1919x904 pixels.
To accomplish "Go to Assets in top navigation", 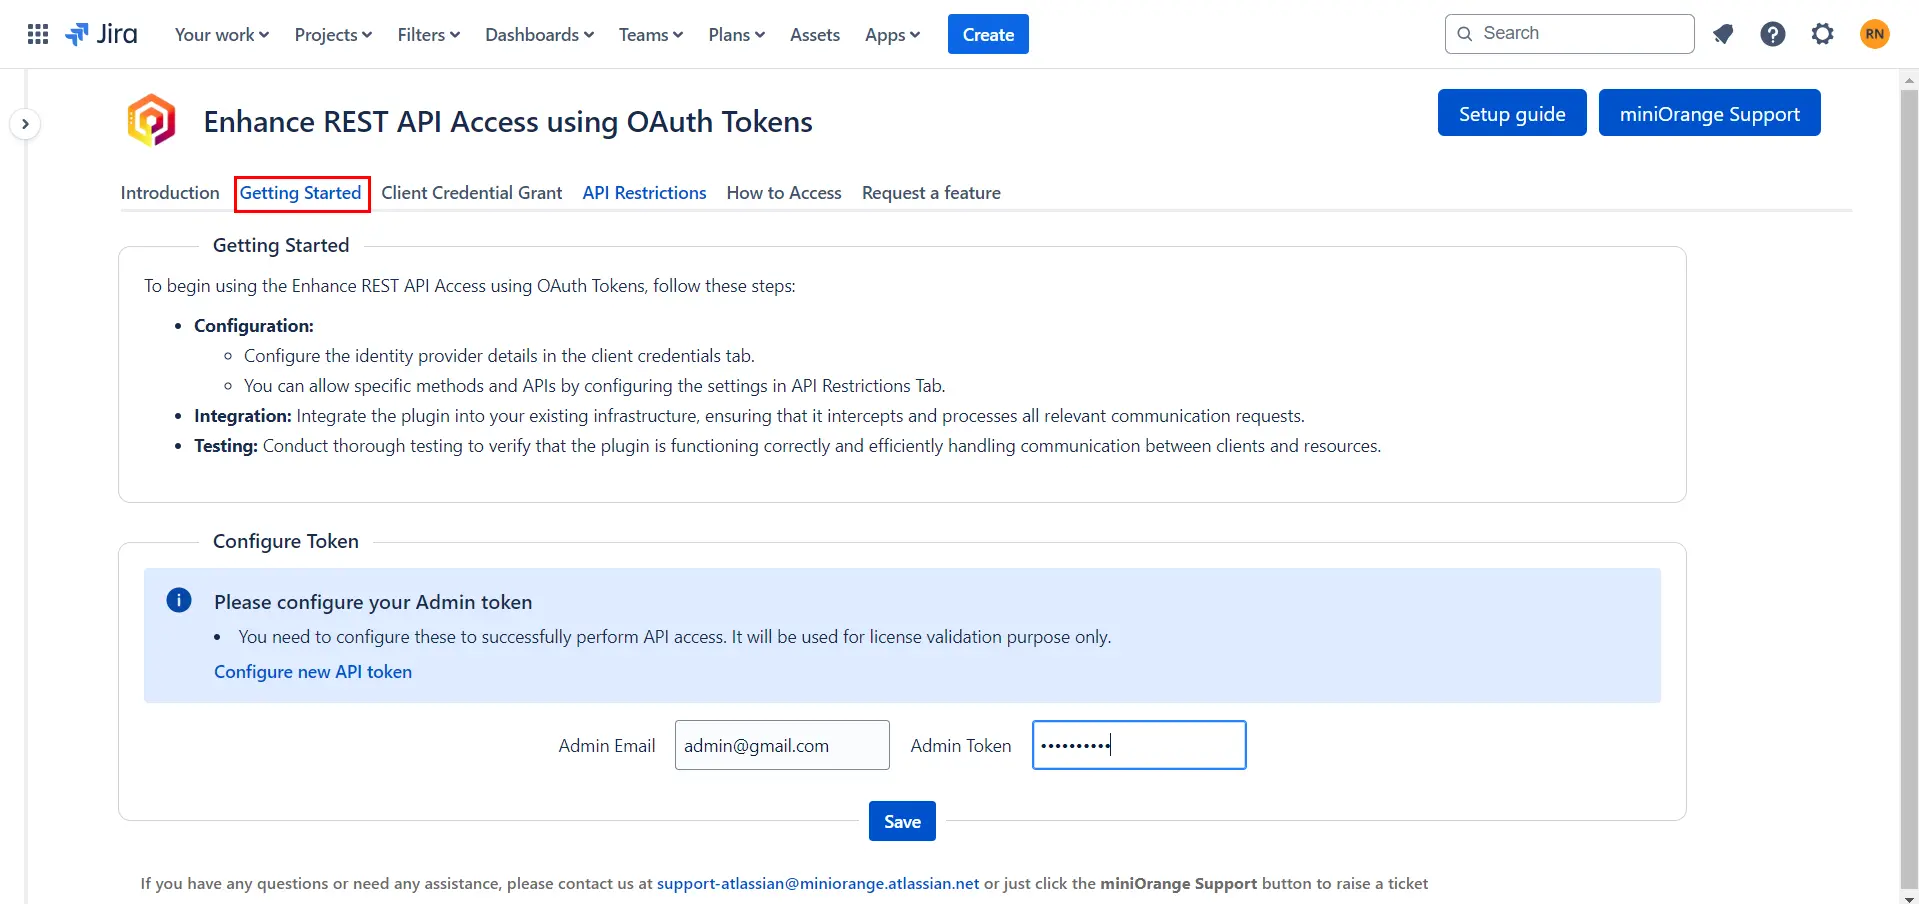I will (x=815, y=34).
